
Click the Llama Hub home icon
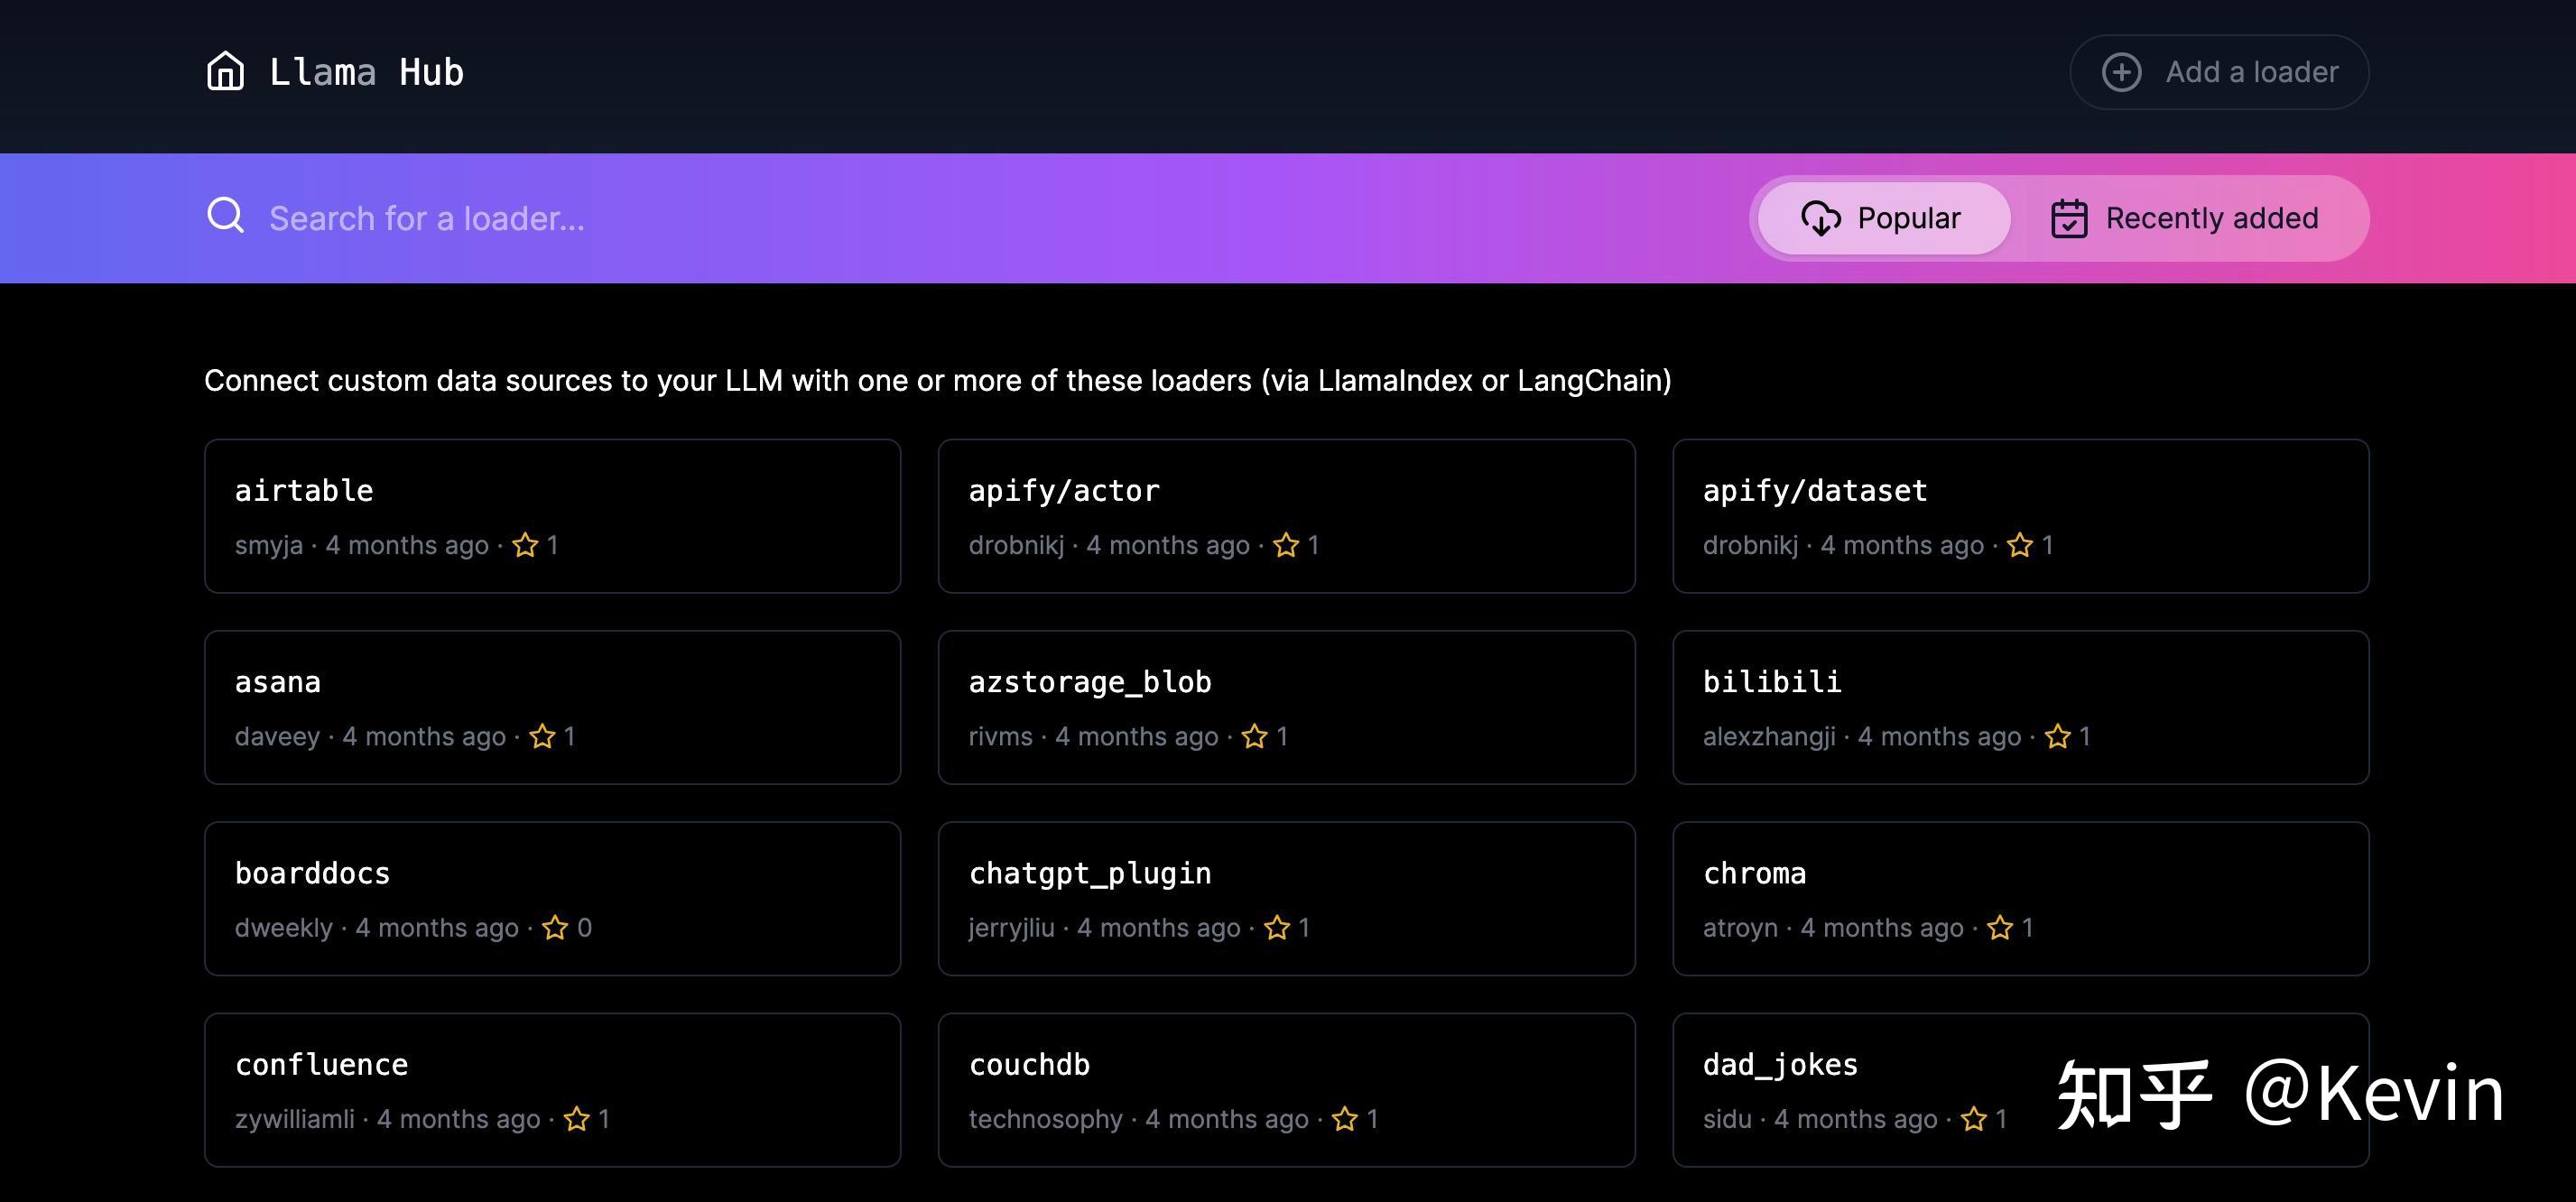click(x=225, y=71)
